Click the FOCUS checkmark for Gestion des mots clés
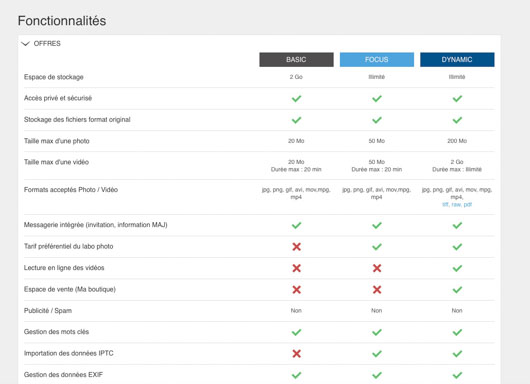The height and width of the screenshot is (384, 530). (377, 332)
